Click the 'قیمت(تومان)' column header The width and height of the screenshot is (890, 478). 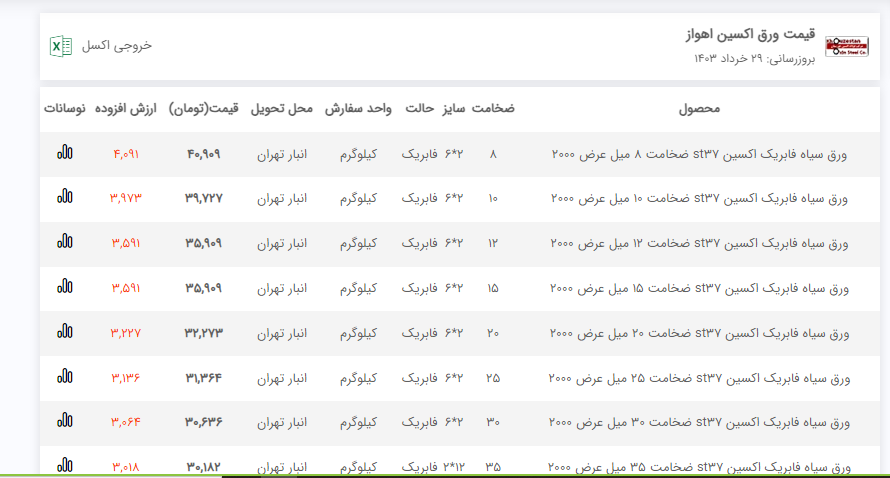point(204,108)
